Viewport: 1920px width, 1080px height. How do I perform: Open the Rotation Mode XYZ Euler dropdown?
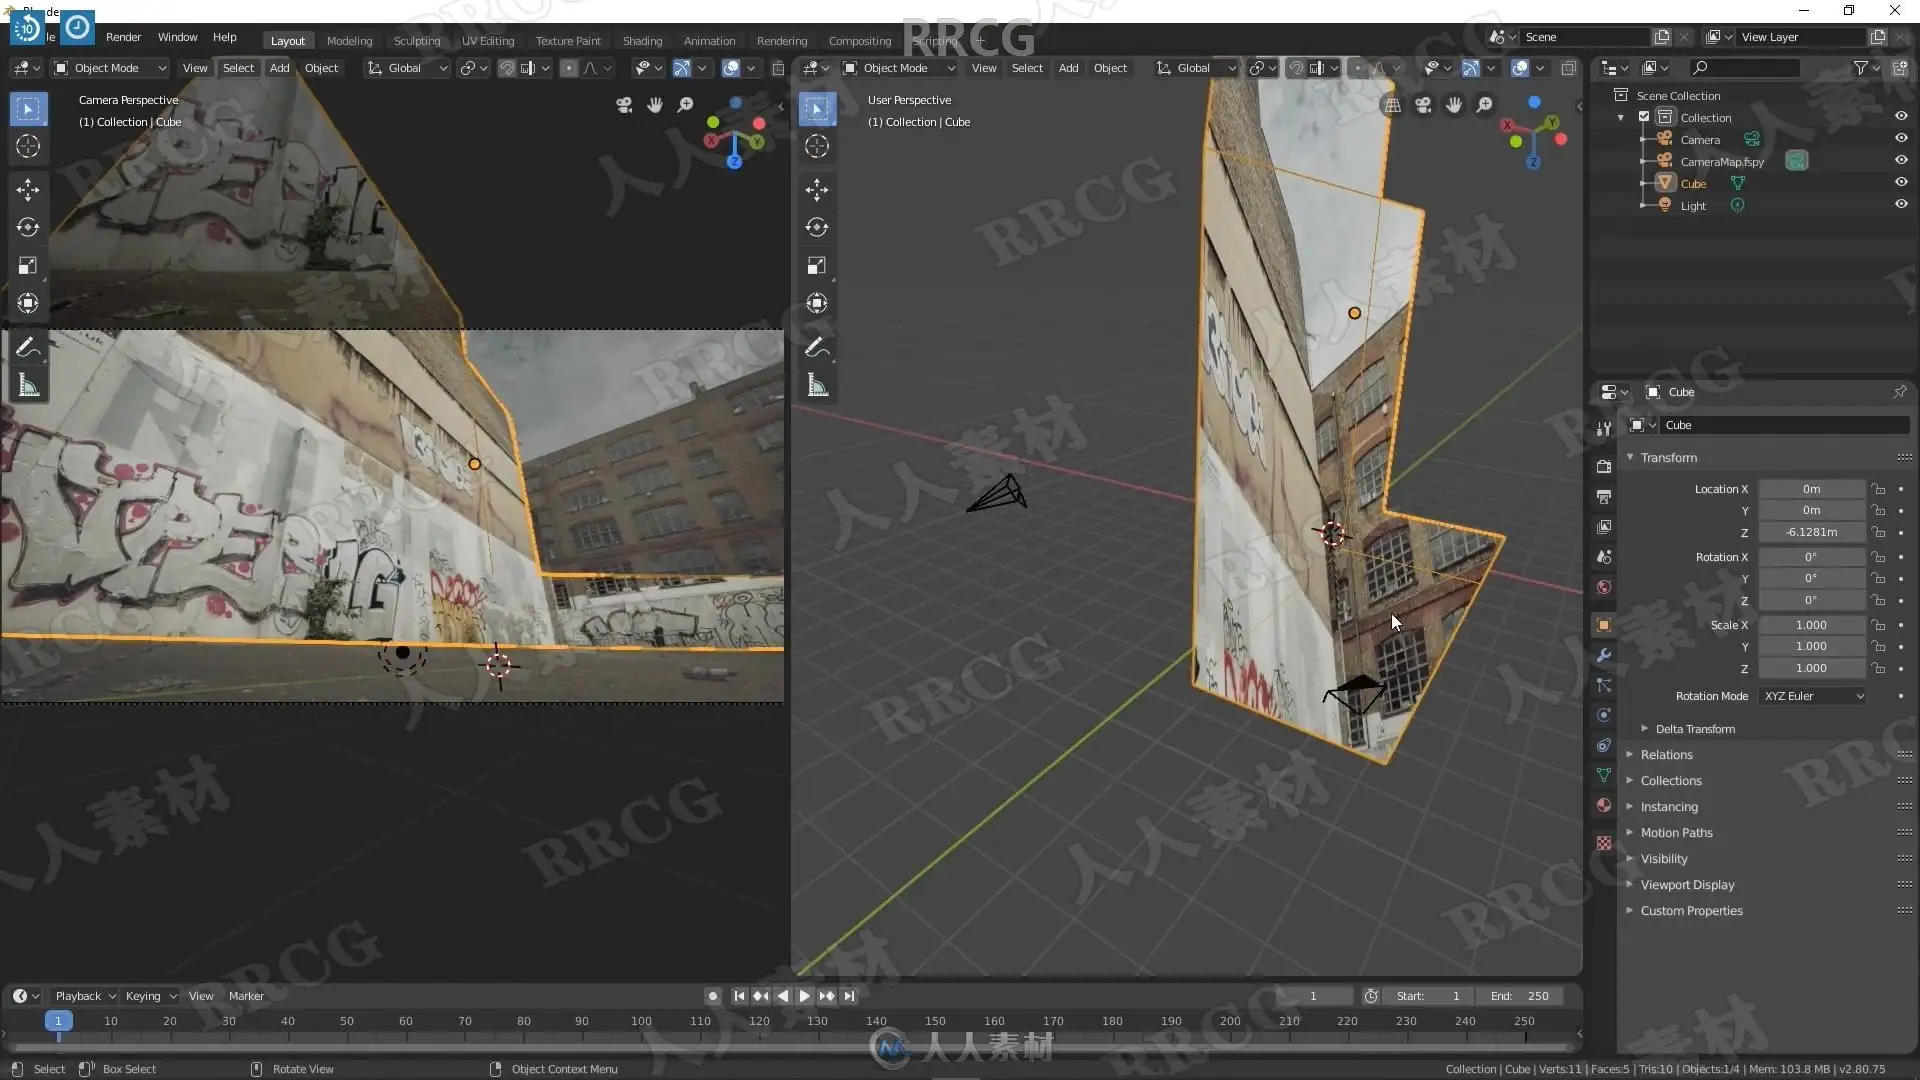click(x=1813, y=696)
